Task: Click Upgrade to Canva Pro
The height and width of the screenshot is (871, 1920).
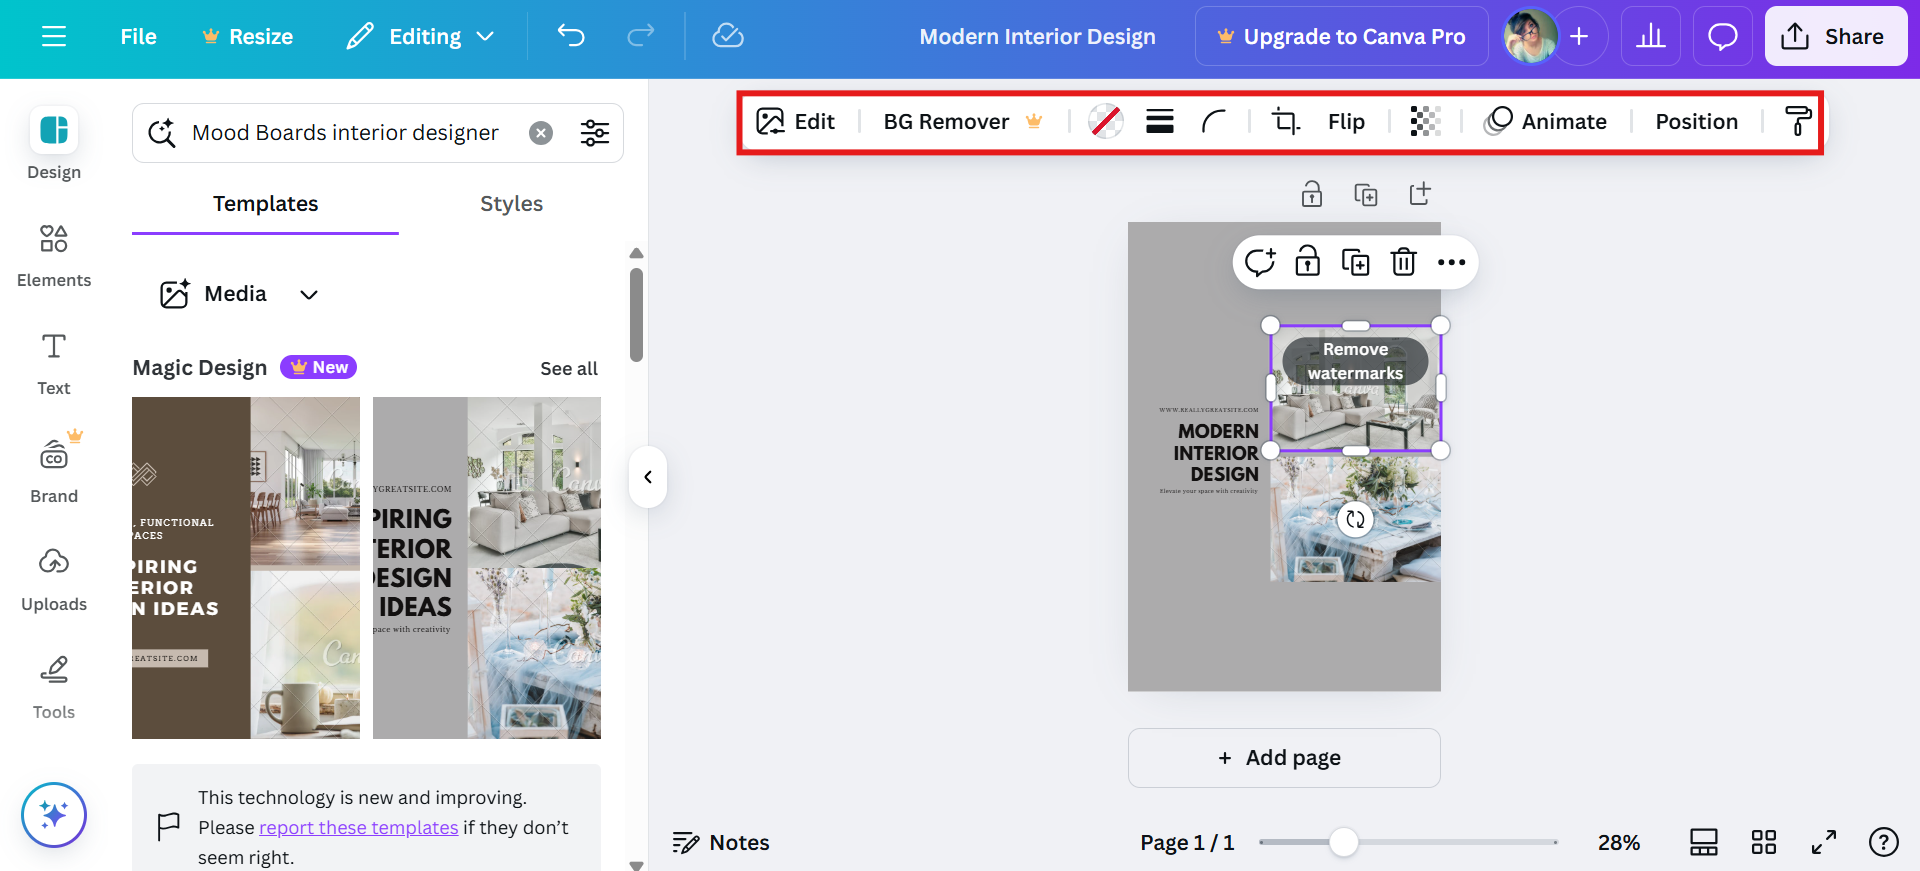Action: [1341, 37]
